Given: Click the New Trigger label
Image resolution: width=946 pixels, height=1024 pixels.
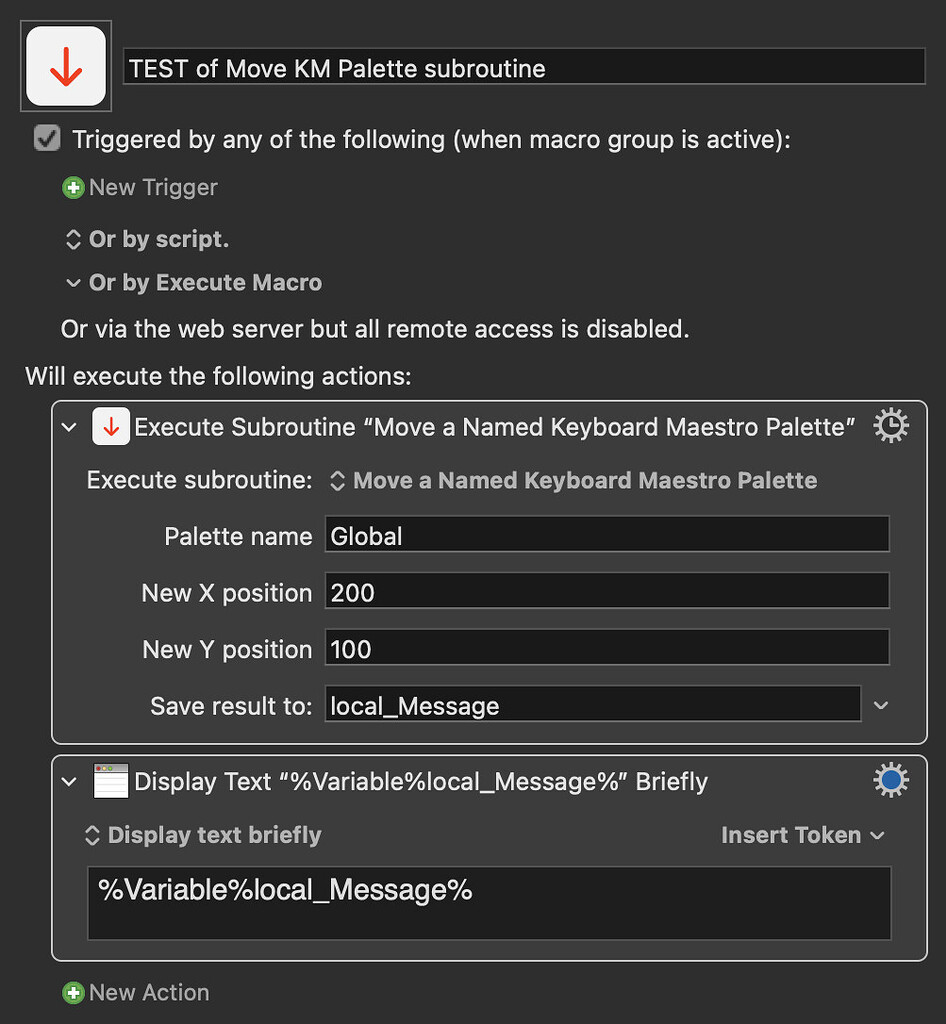Looking at the screenshot, I should pos(153,188).
